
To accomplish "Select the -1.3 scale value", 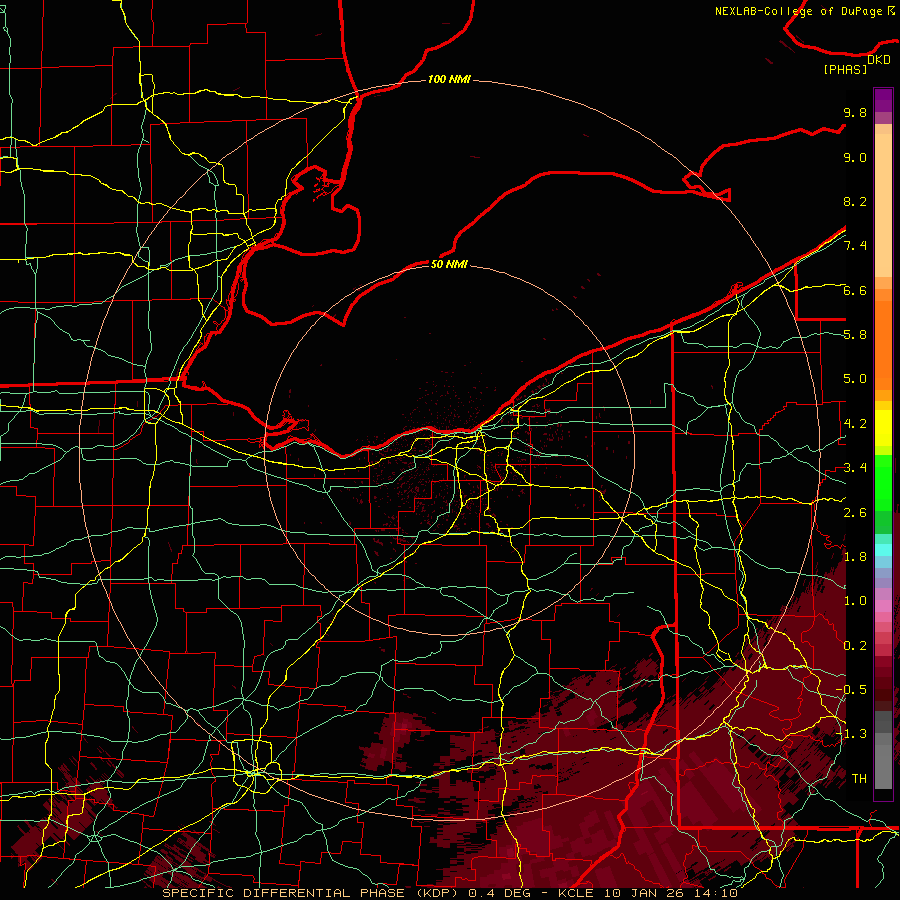I will [850, 734].
